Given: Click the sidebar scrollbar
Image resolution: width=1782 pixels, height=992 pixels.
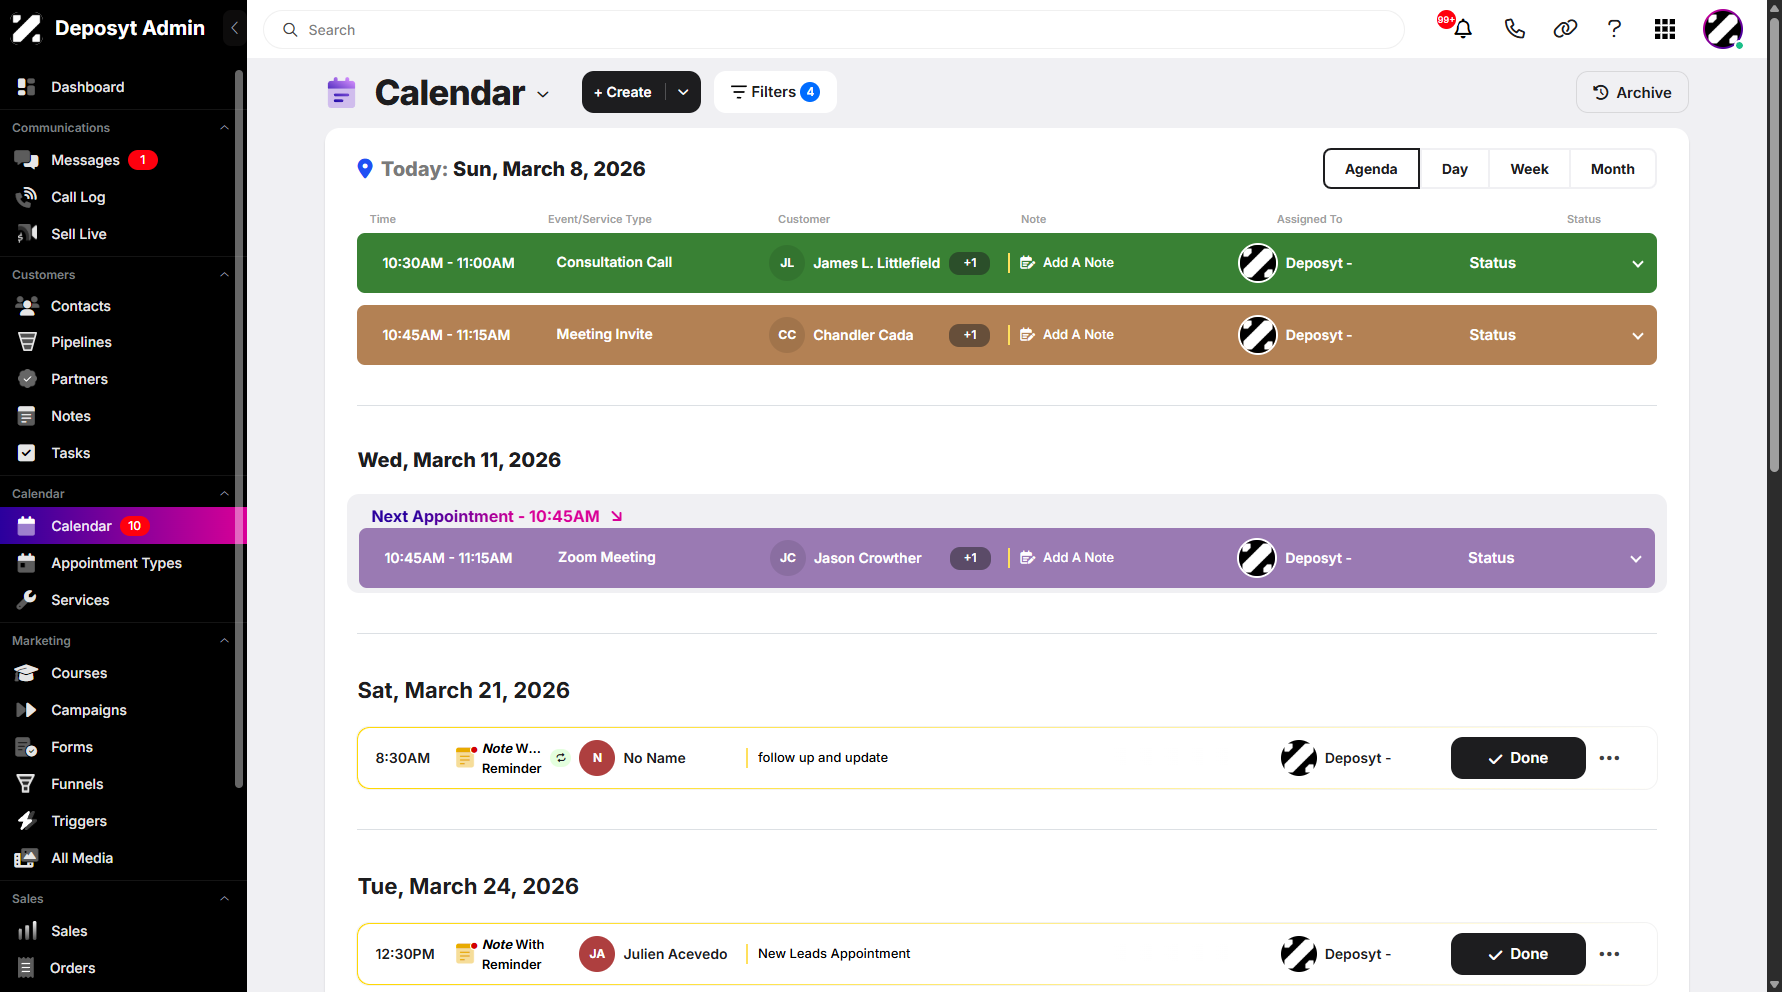Looking at the screenshot, I should coord(239,428).
